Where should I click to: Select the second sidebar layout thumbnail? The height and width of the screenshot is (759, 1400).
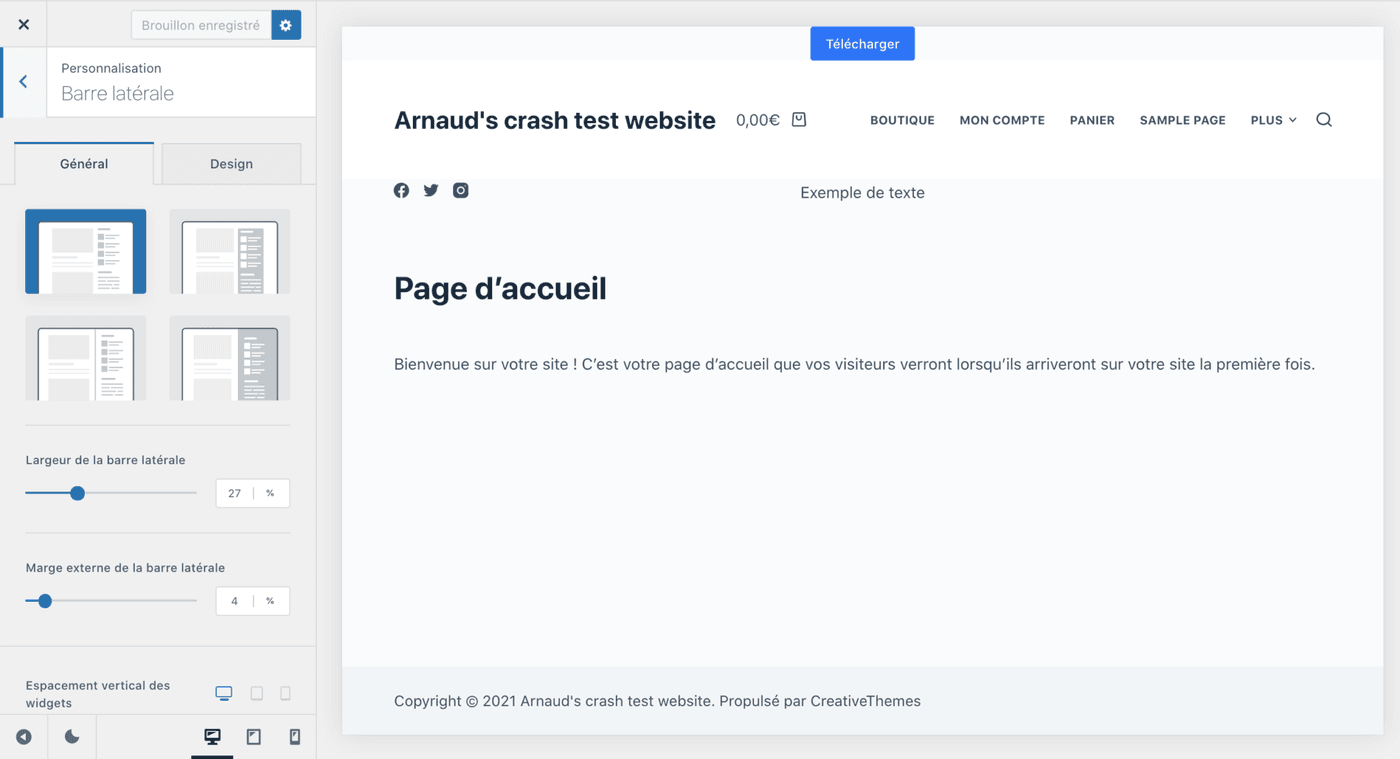pyautogui.click(x=229, y=252)
